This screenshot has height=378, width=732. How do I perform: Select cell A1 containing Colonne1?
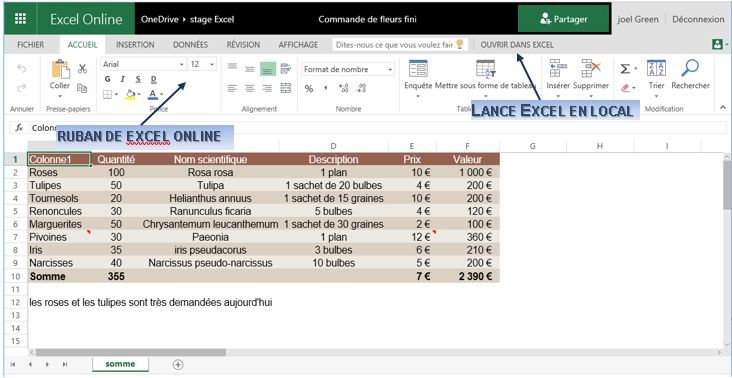coord(59,160)
